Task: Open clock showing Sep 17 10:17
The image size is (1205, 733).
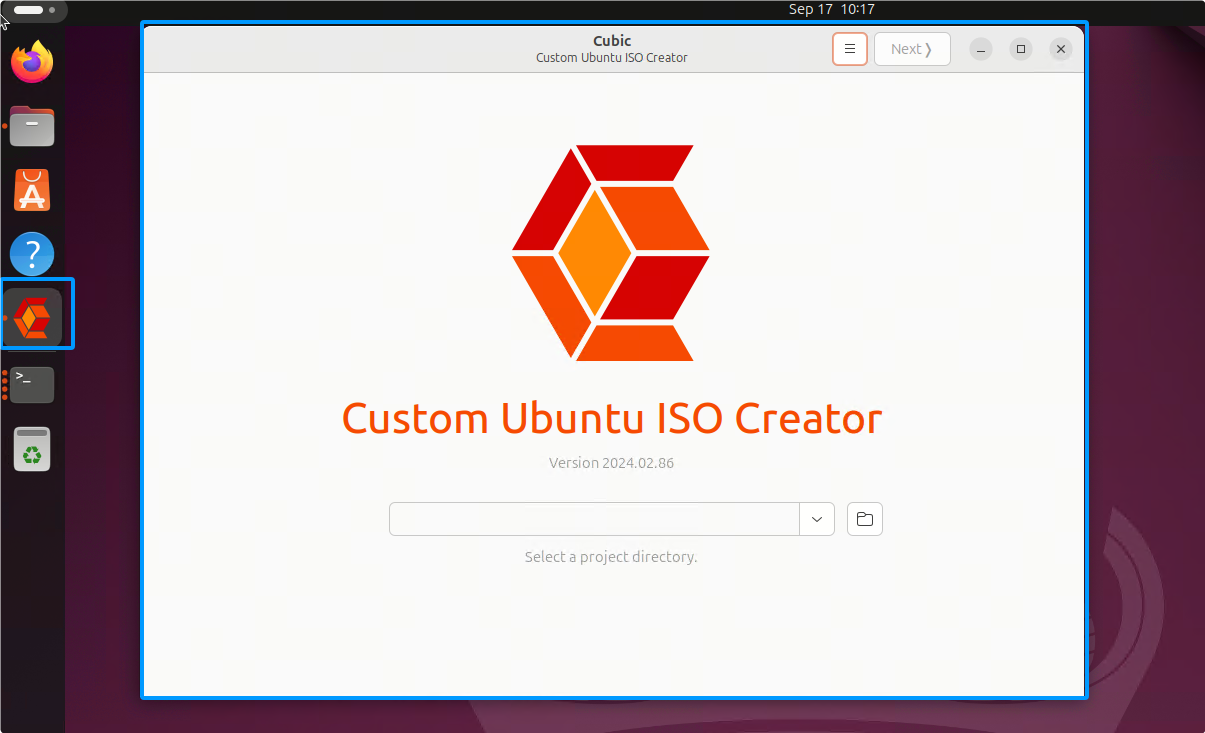Action: (832, 9)
